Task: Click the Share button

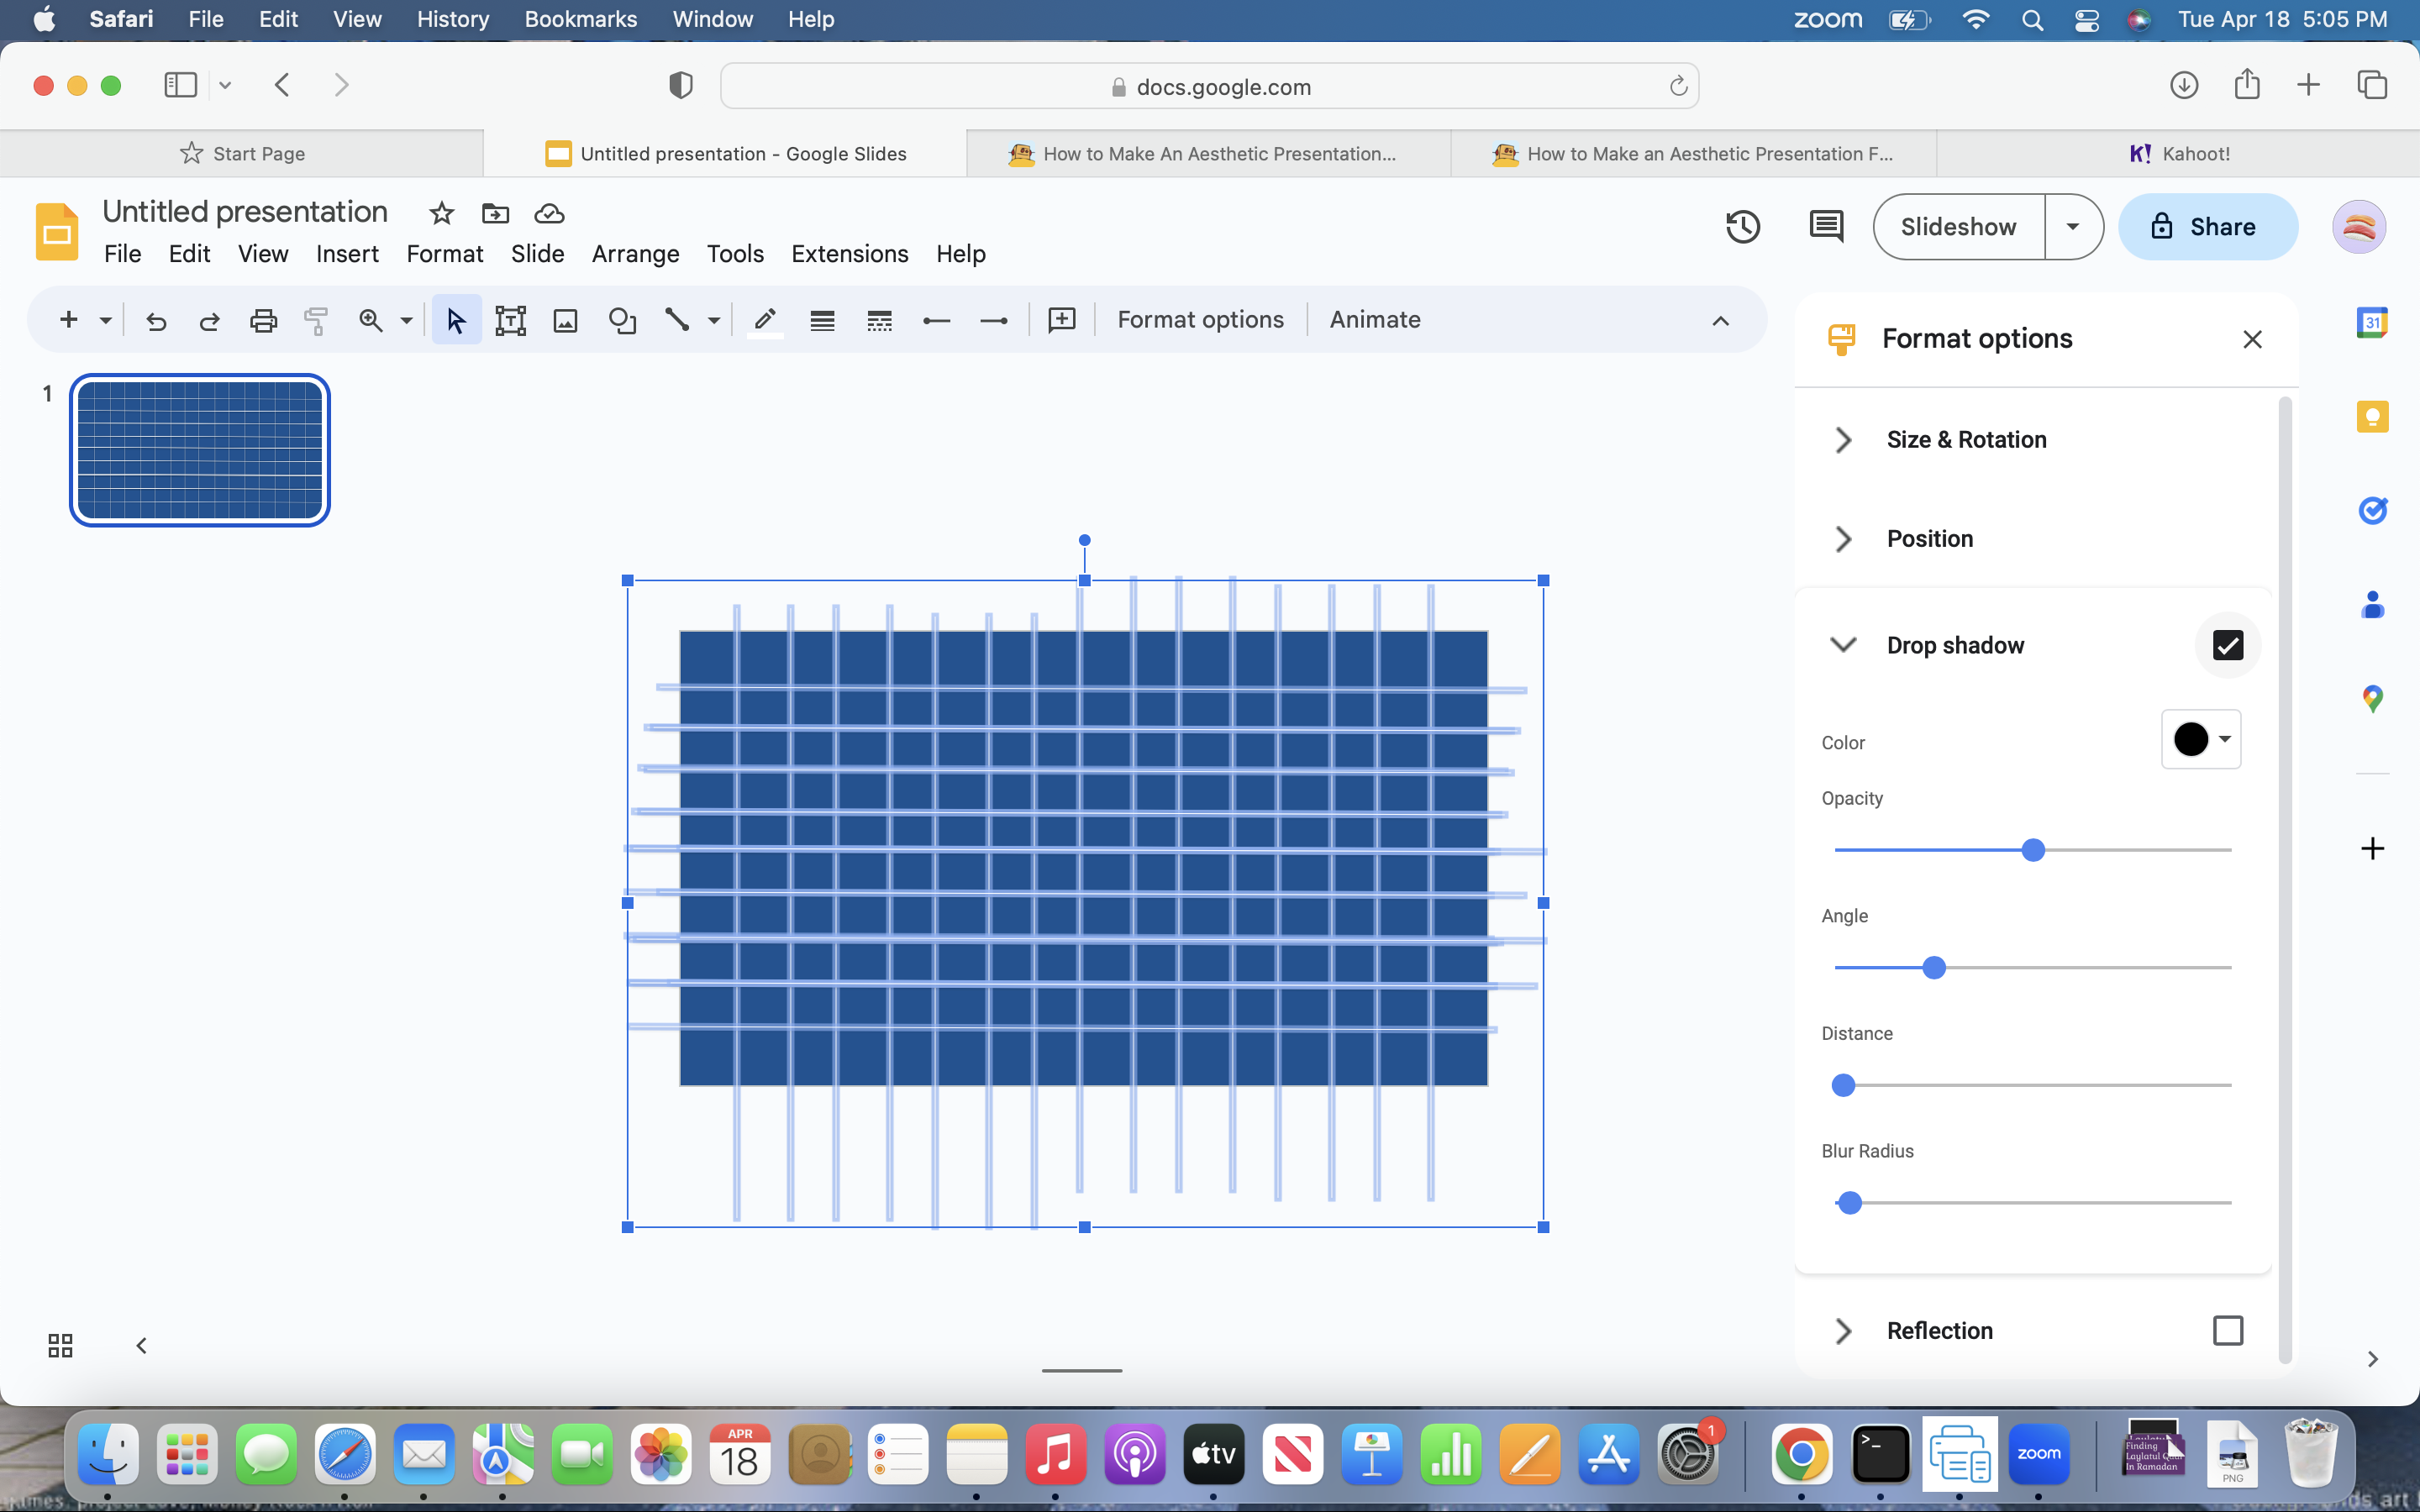Action: pos(2204,227)
